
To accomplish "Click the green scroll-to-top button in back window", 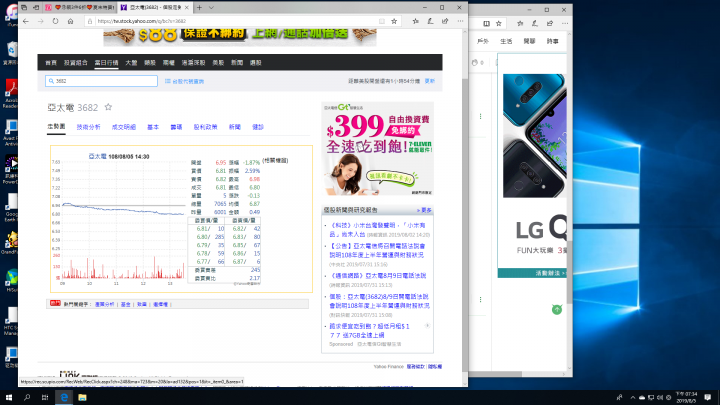I will click(557, 309).
